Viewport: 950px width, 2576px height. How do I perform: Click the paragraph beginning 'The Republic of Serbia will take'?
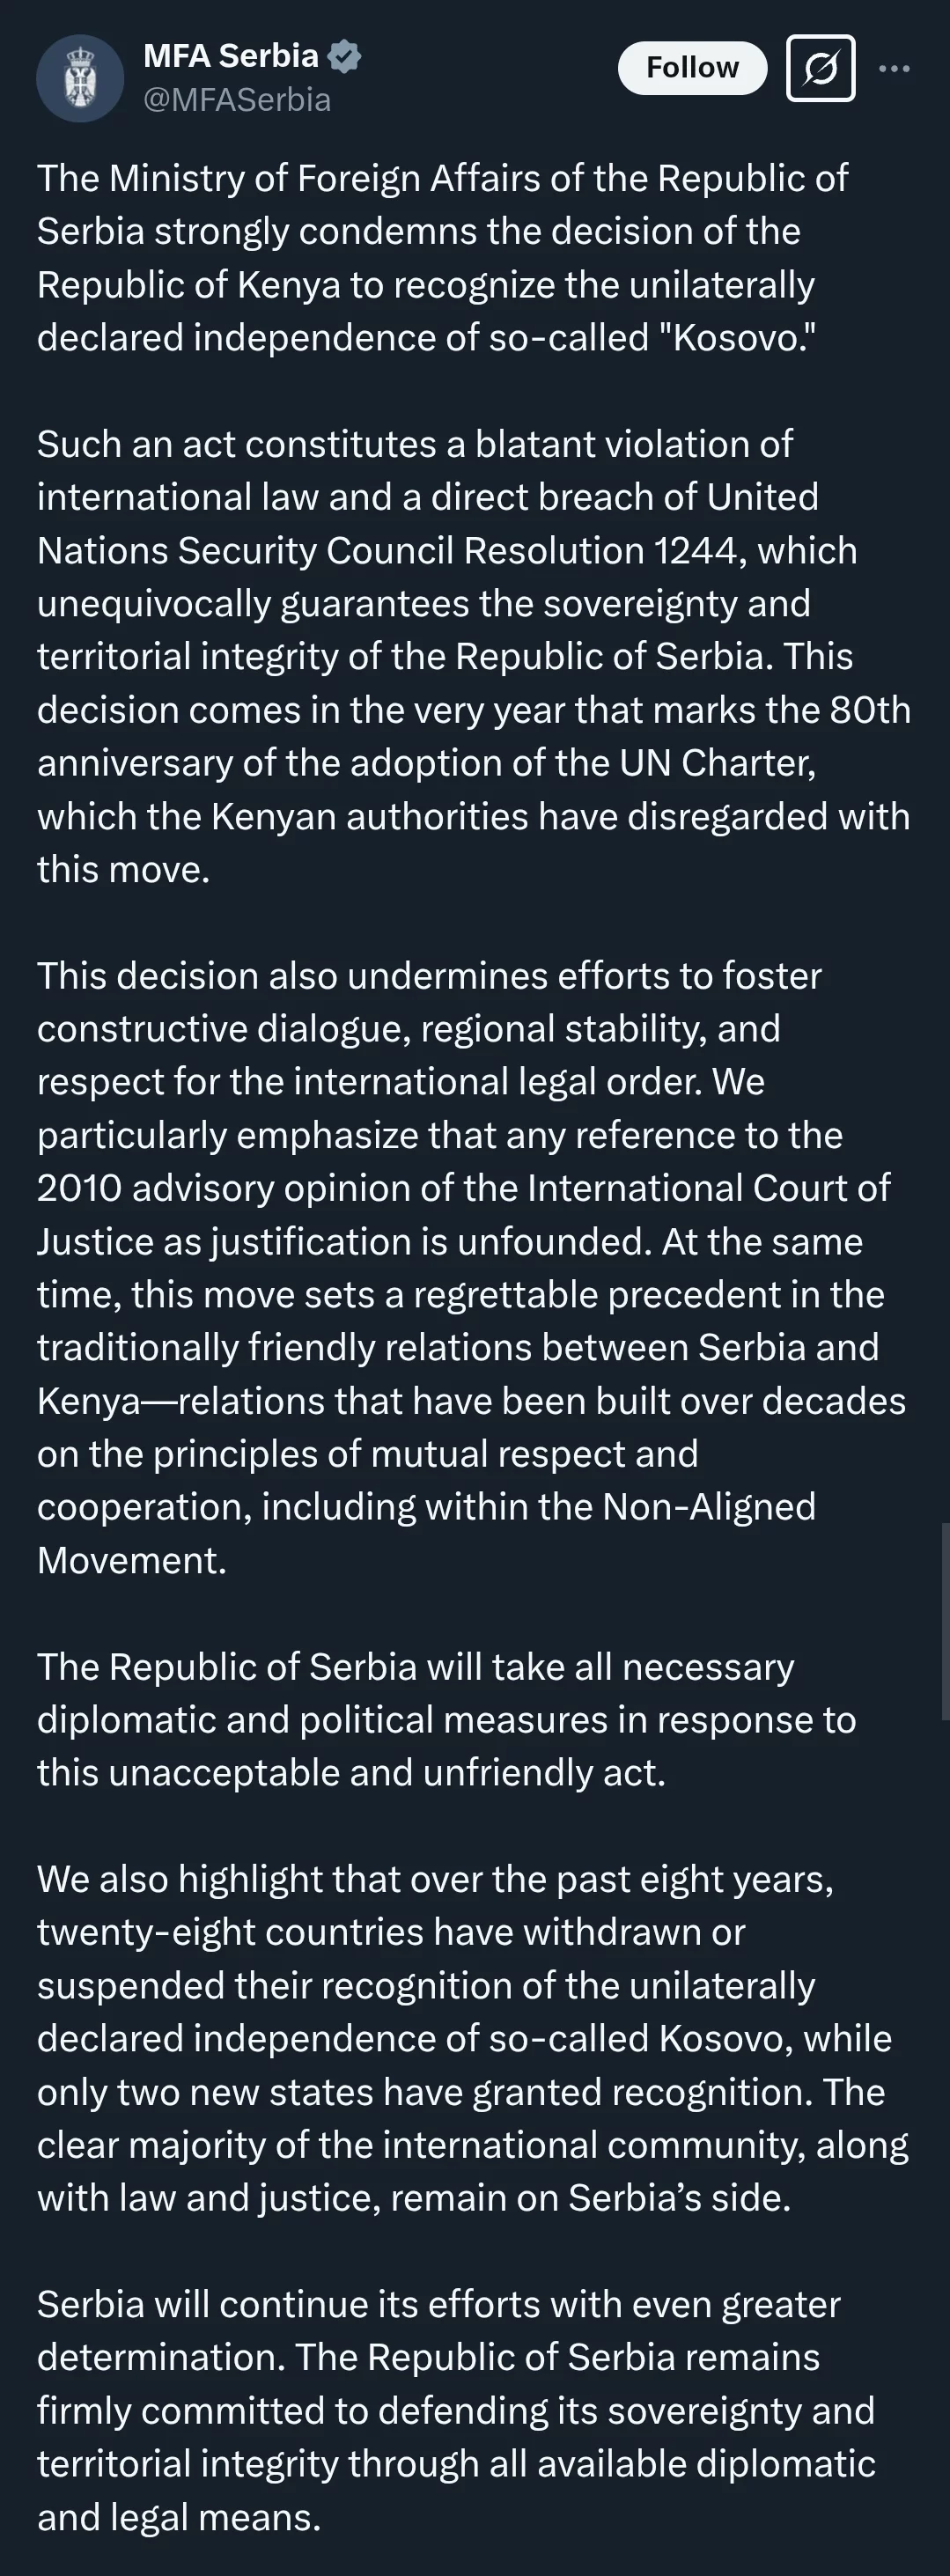(447, 1720)
